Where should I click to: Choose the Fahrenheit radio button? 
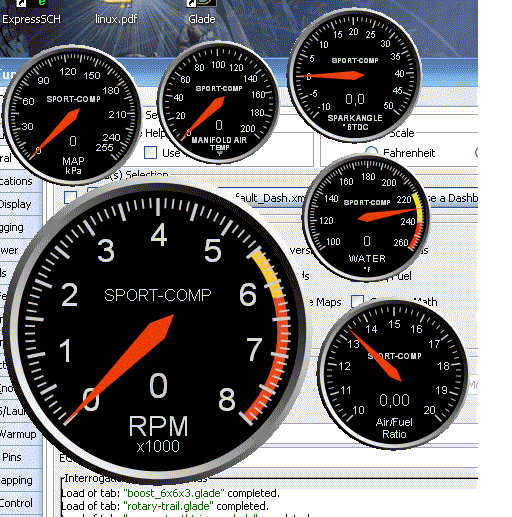[x=371, y=152]
